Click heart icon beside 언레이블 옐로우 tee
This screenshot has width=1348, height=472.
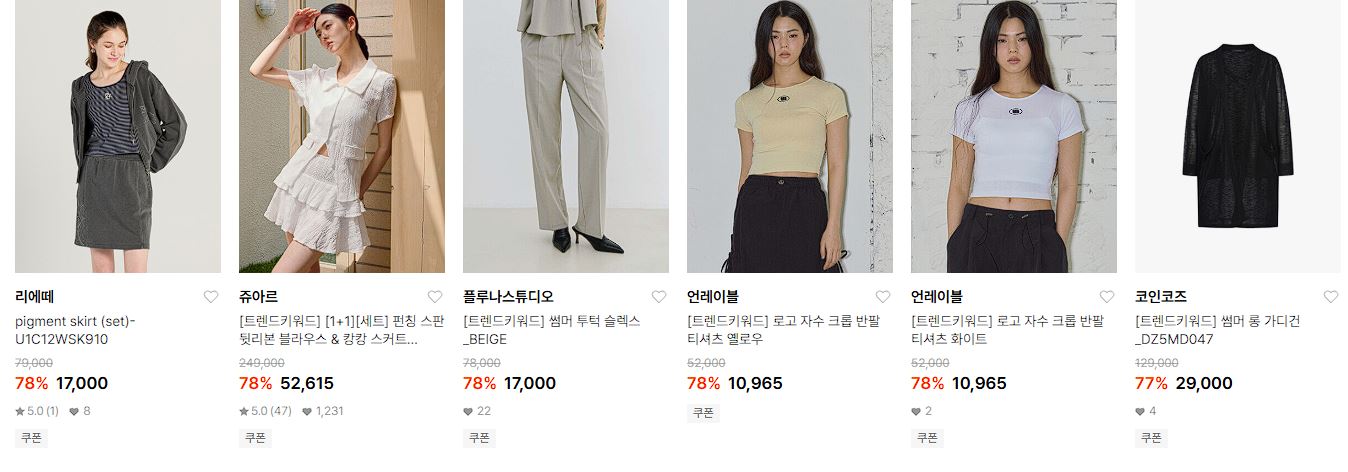point(882,297)
